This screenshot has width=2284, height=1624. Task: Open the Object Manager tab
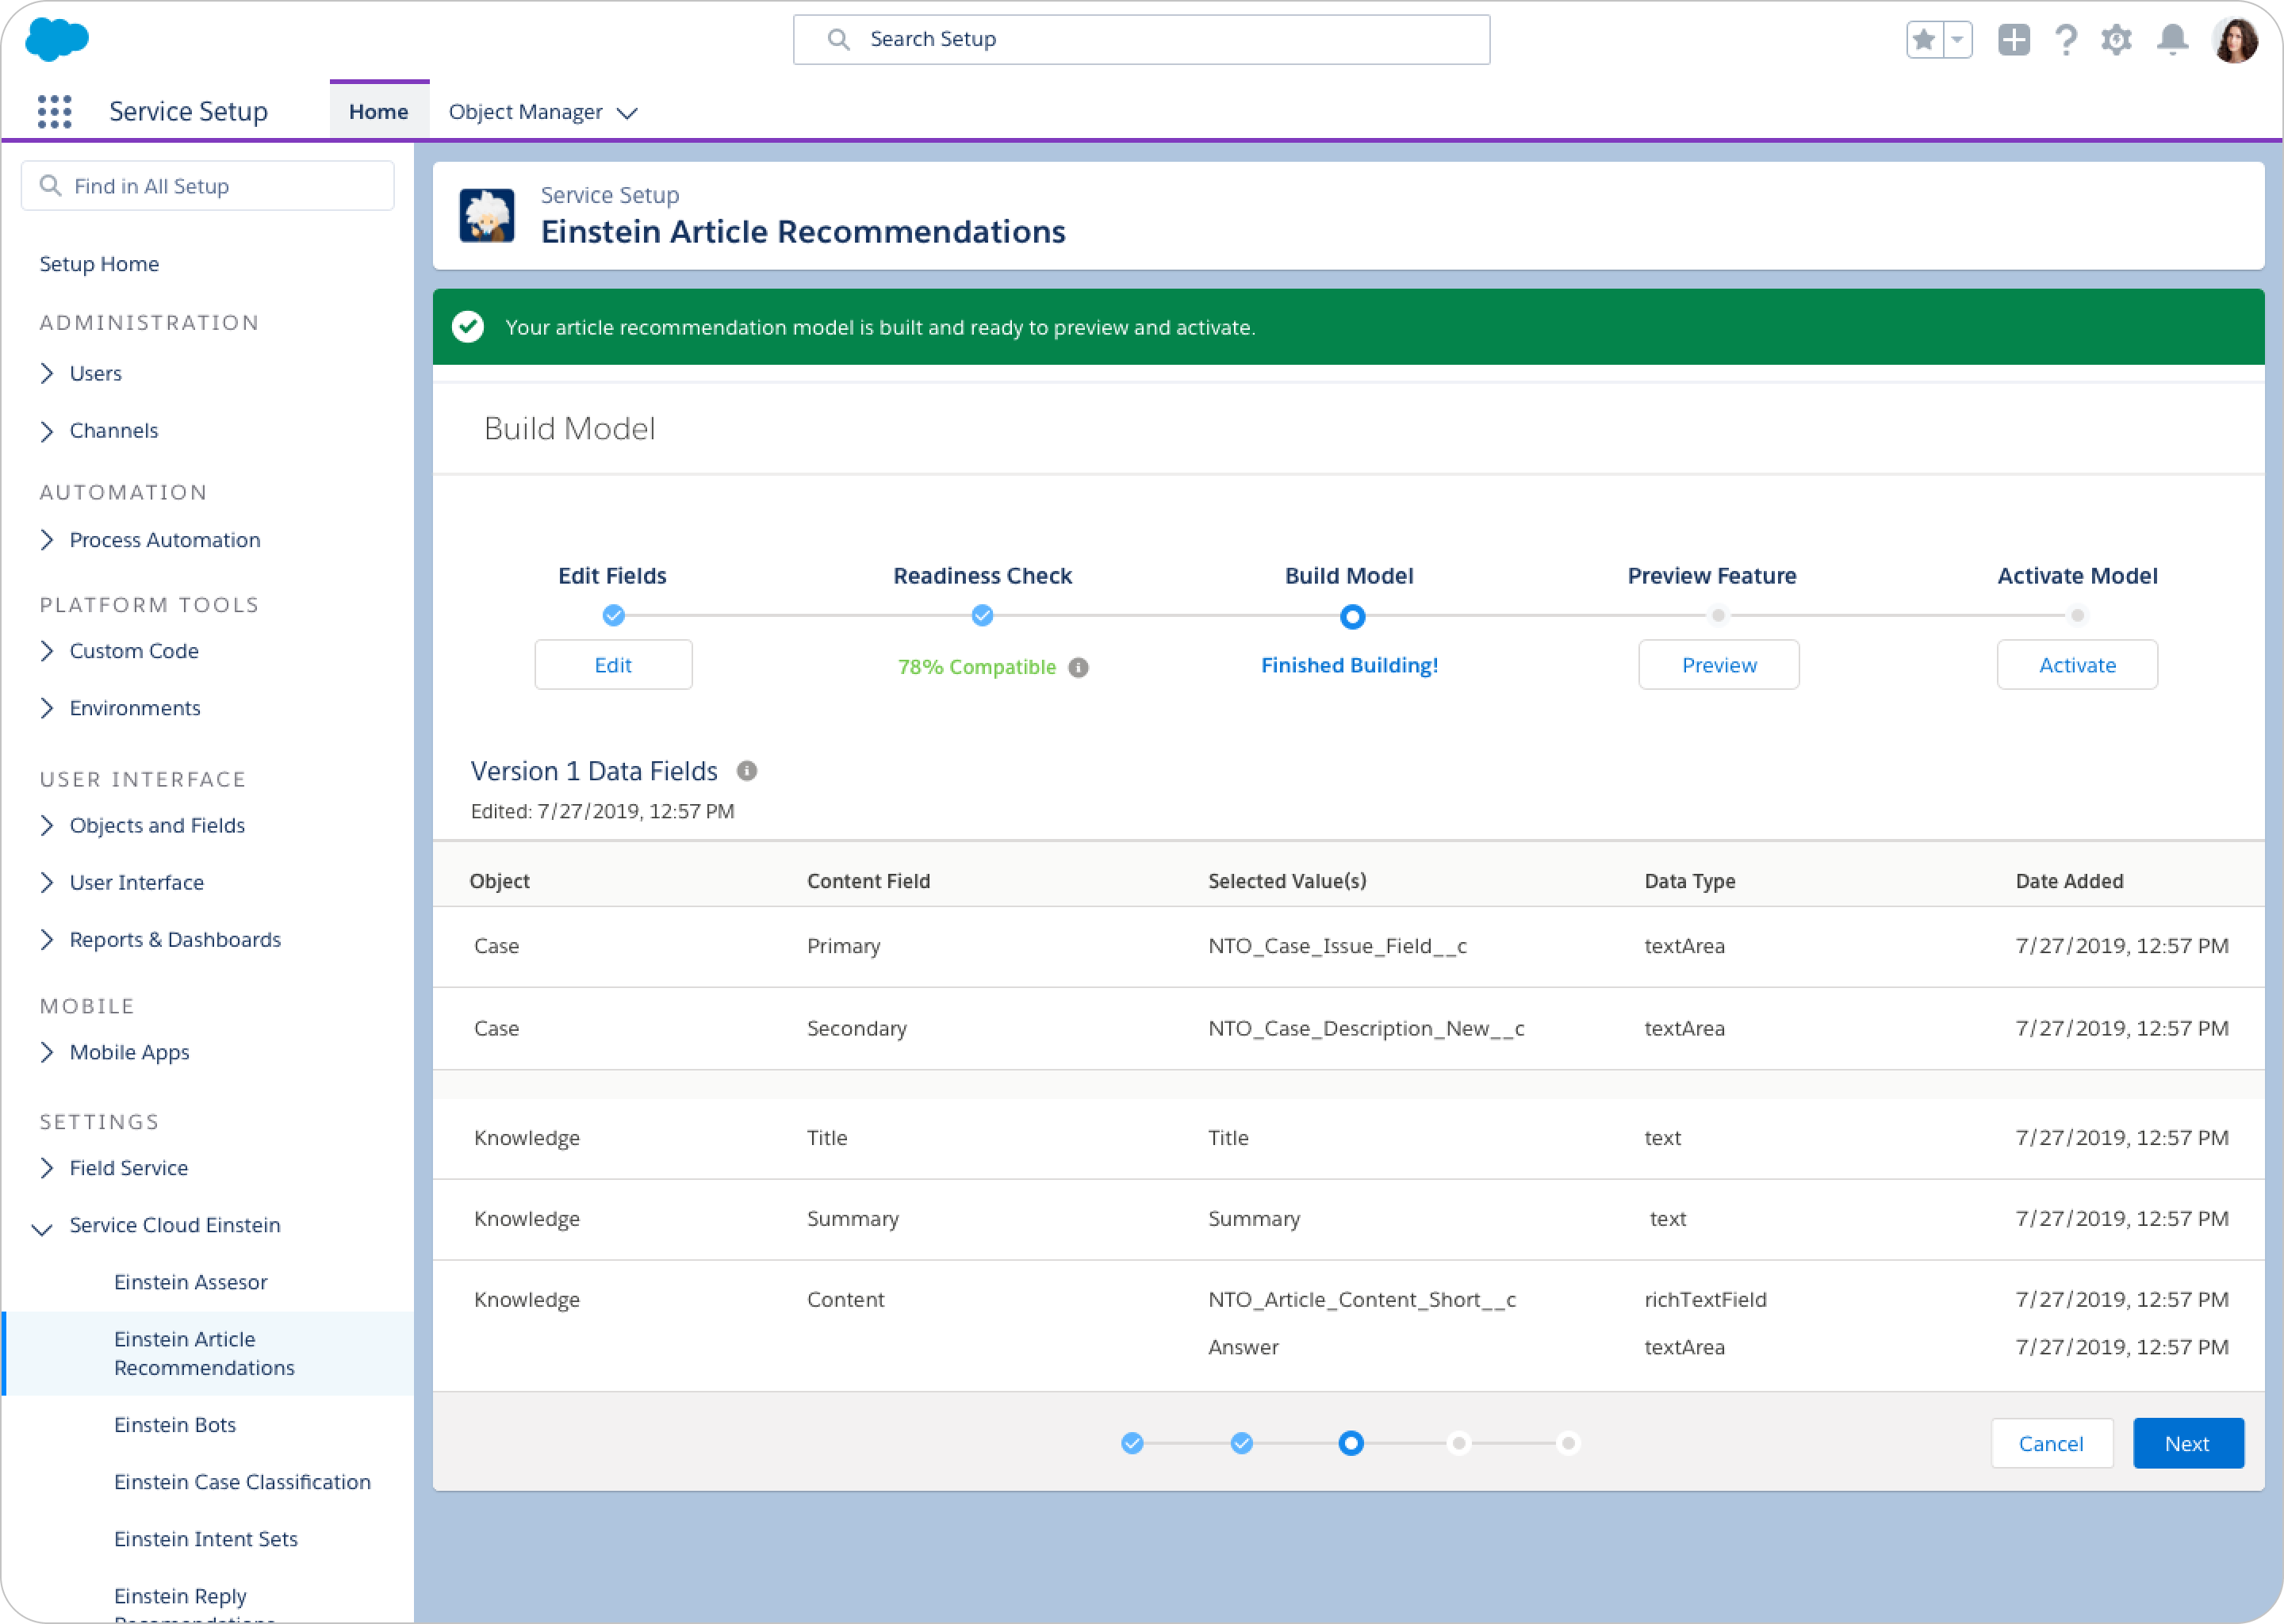(525, 111)
